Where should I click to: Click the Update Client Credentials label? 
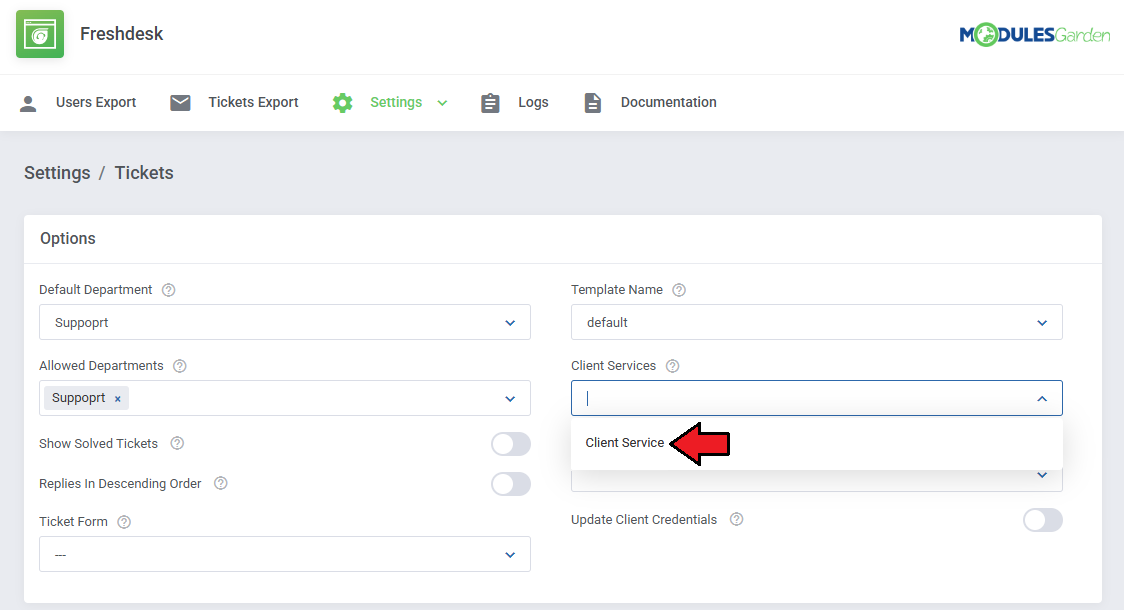tap(644, 520)
